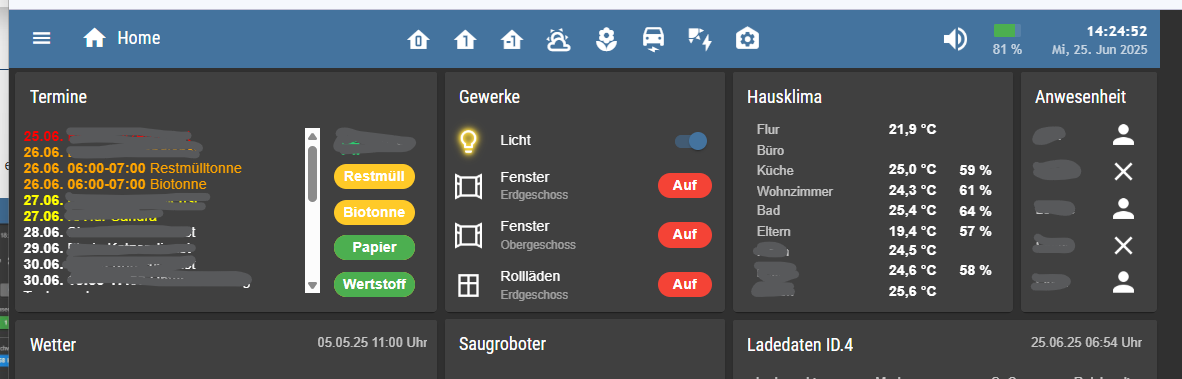Click the scroll down arrow in Termine list
The height and width of the screenshot is (379, 1182).
coord(312,286)
